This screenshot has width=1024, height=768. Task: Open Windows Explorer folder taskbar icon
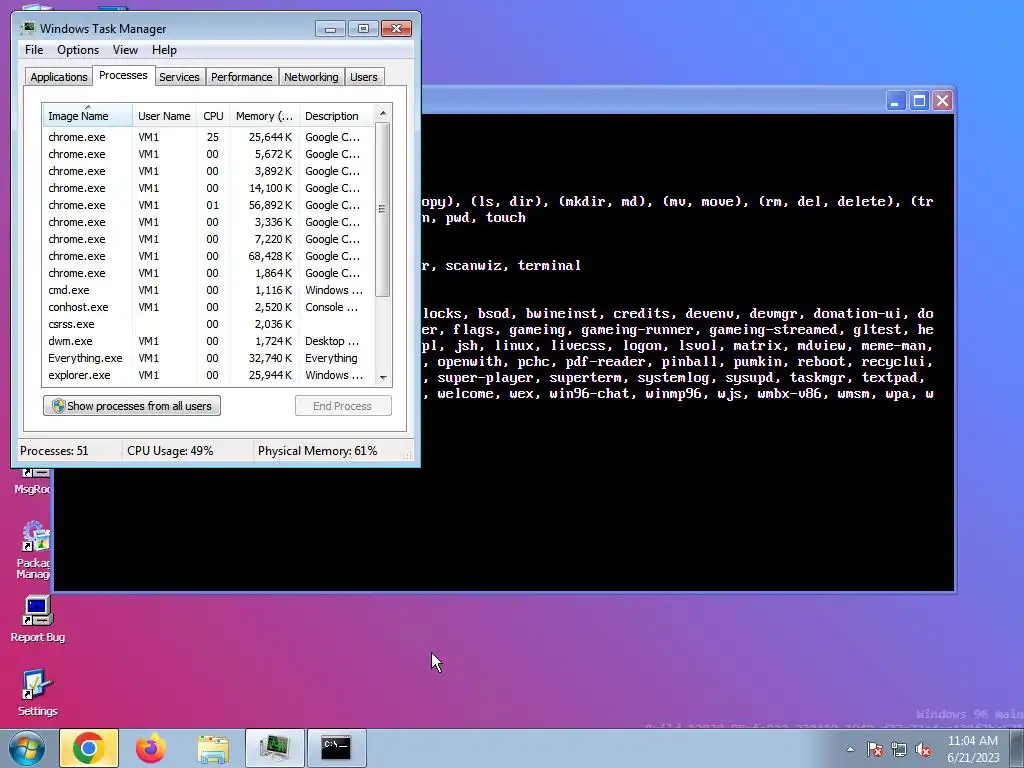(213, 748)
